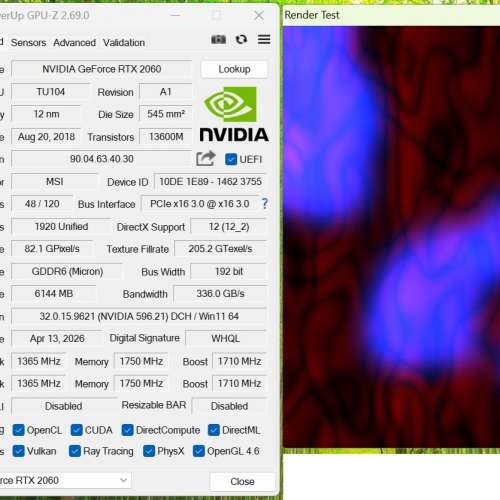Click the Close button
The height and width of the screenshot is (500, 500).
242,481
